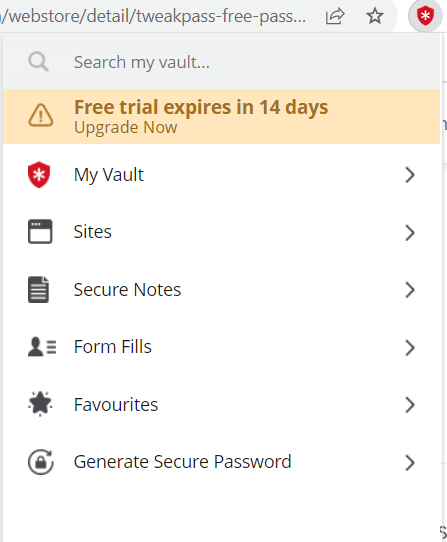The height and width of the screenshot is (542, 447).
Task: Bookmark this page with the star icon
Action: tap(374, 16)
